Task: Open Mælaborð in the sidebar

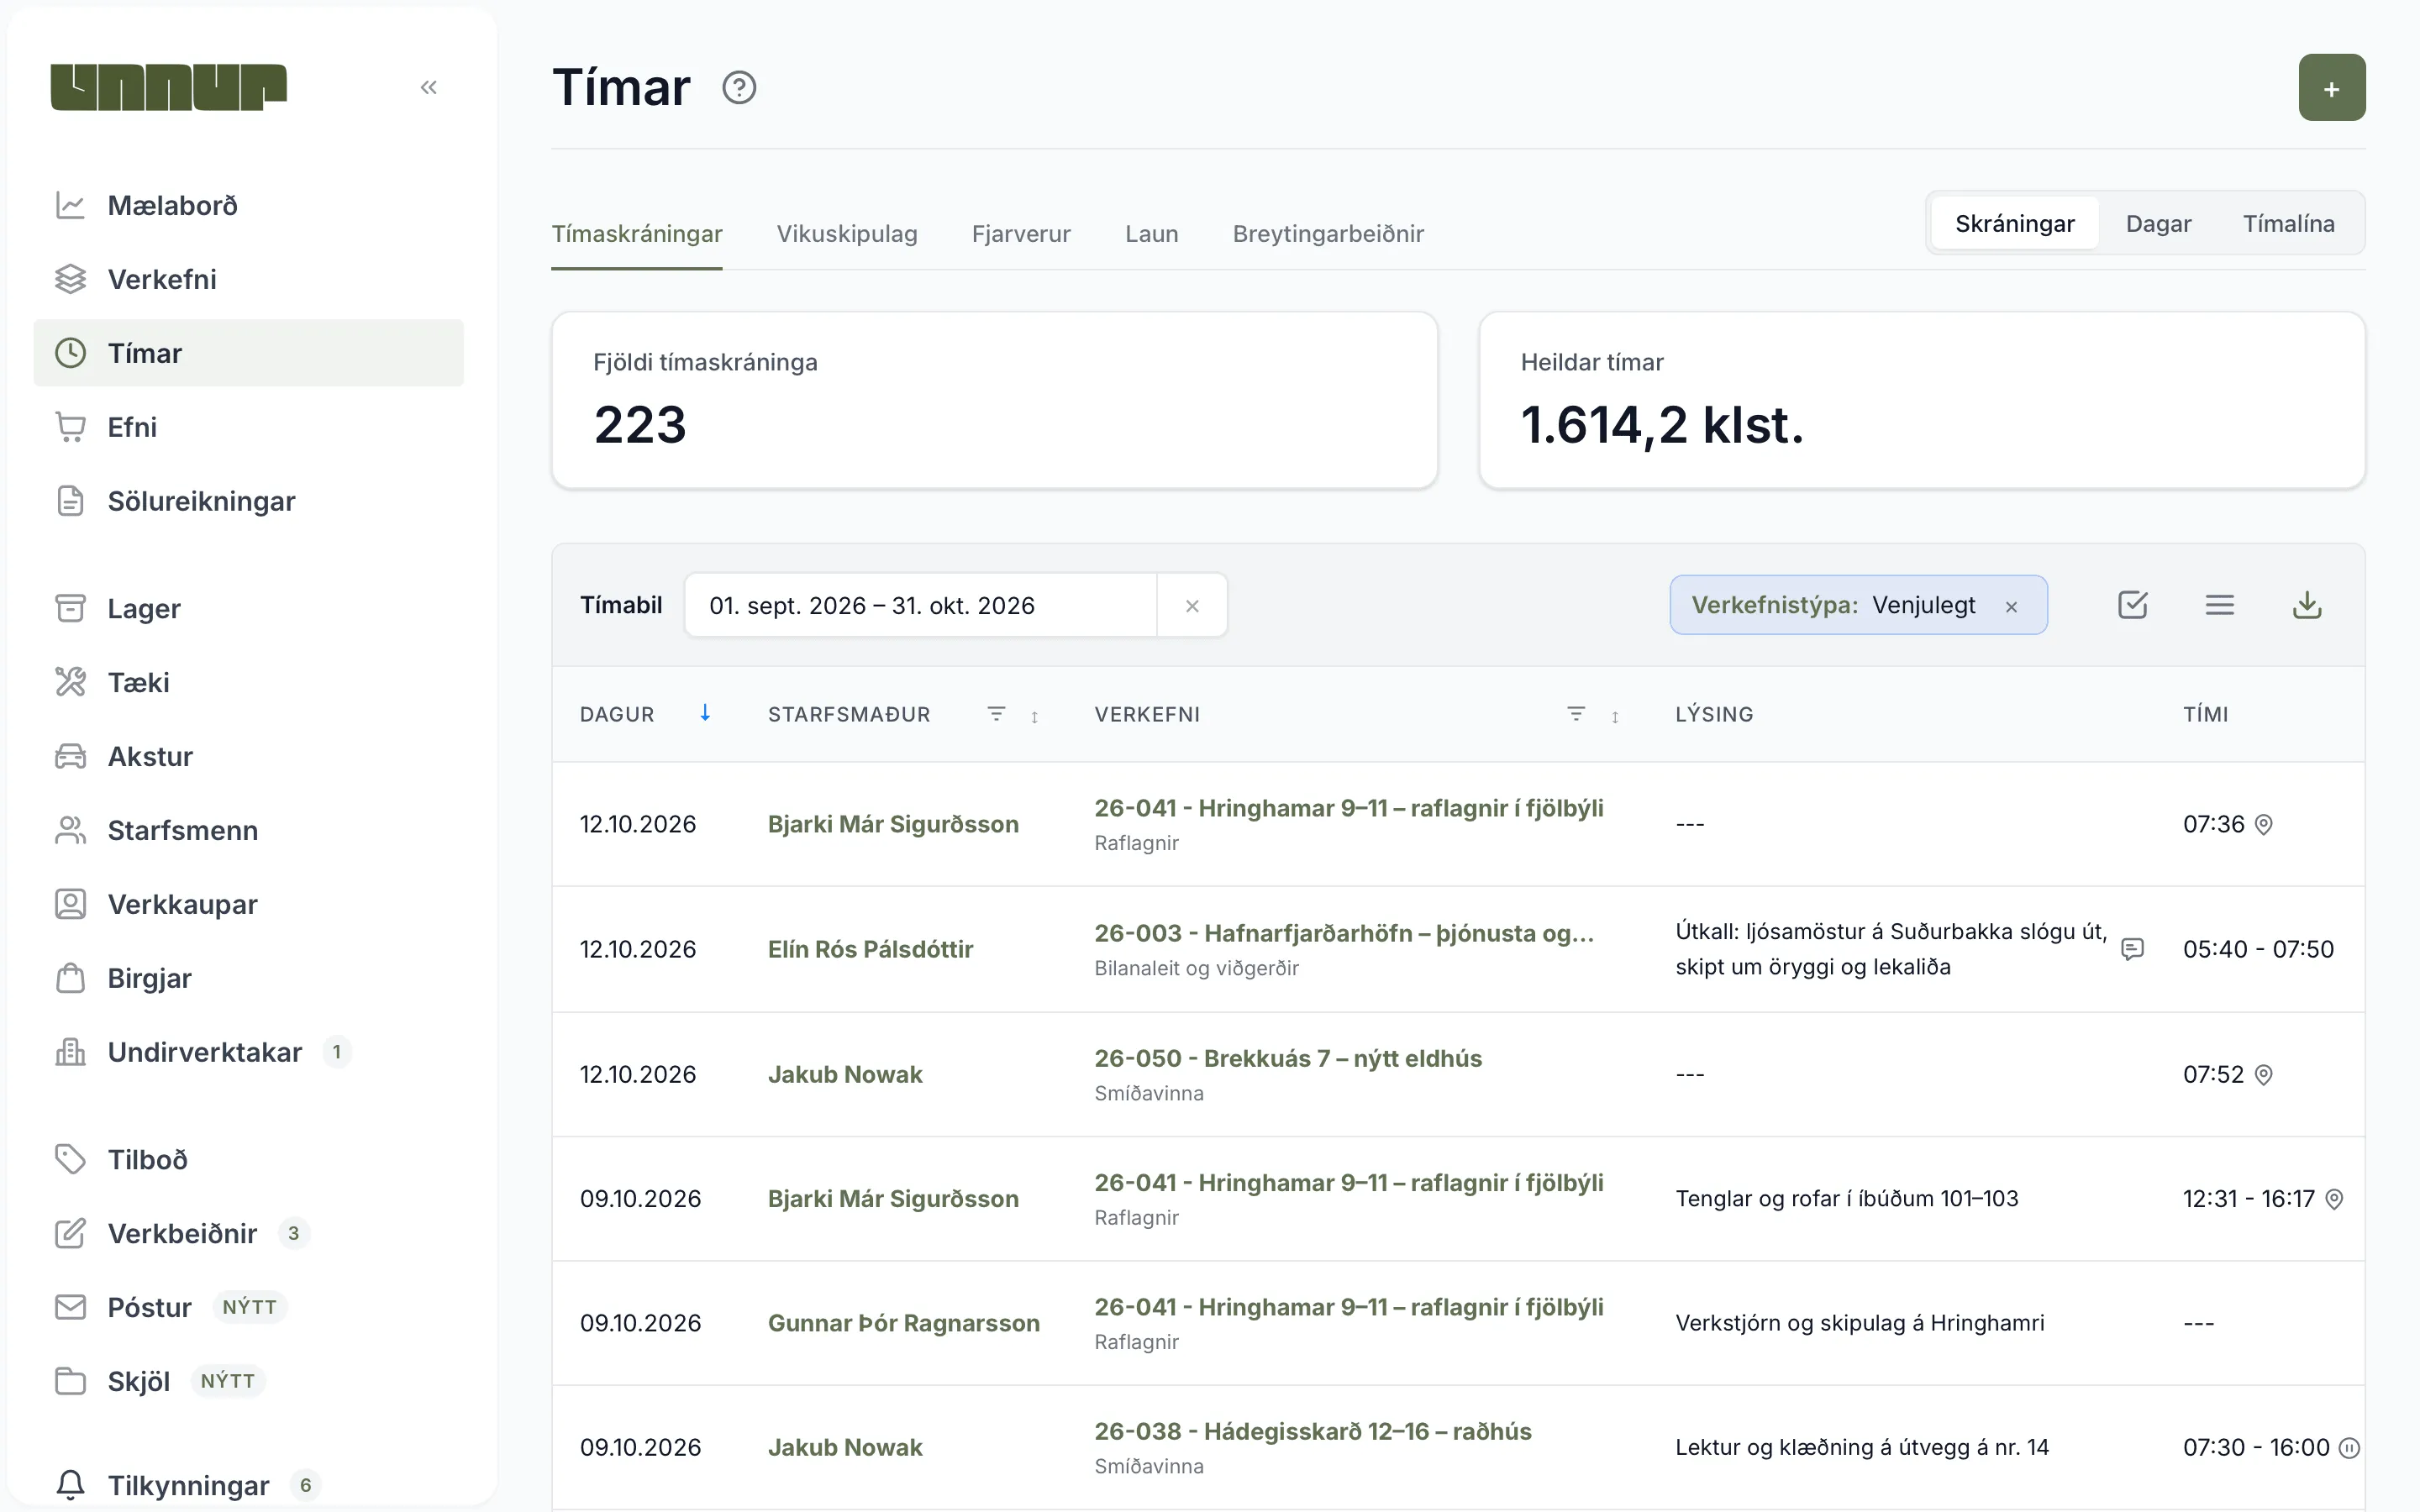Action: pyautogui.click(x=248, y=205)
